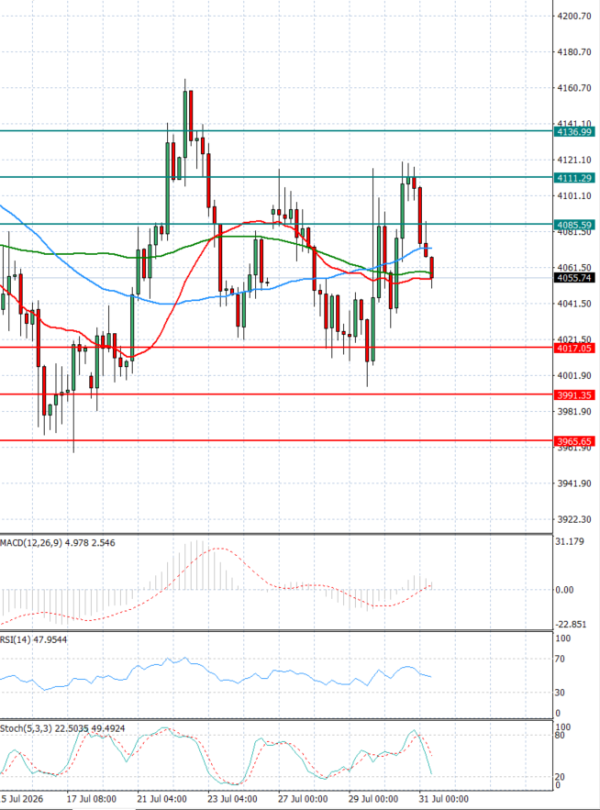Click the 27 Jul 00:00 date marker
This screenshot has width=600, height=810.
[303, 799]
